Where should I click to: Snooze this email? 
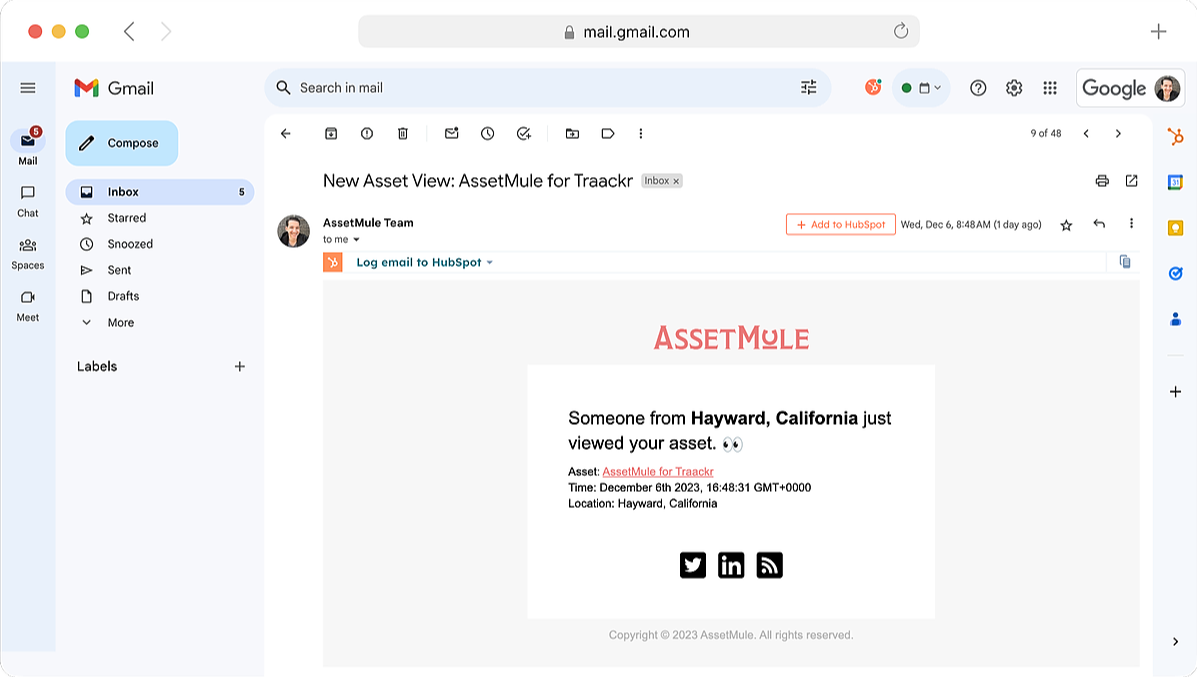pyautogui.click(x=487, y=133)
